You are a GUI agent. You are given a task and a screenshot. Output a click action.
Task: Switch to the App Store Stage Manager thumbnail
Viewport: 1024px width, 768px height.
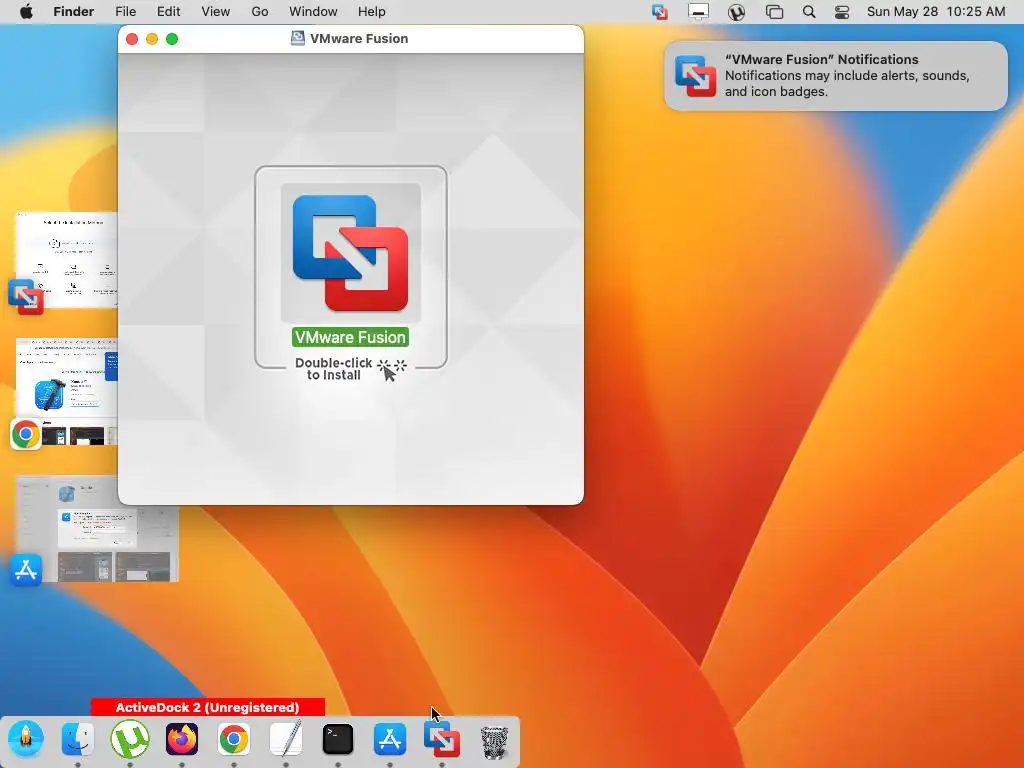[97, 529]
